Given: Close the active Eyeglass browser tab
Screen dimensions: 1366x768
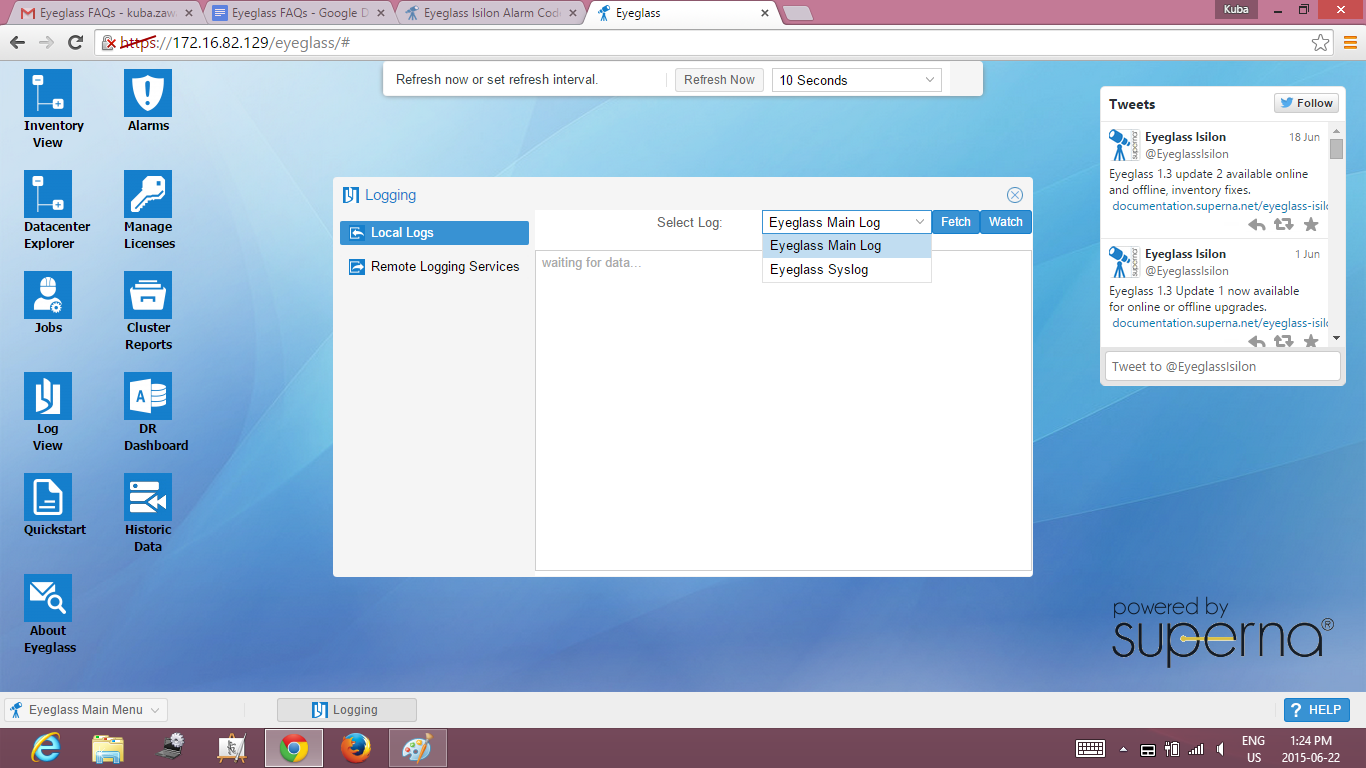Looking at the screenshot, I should click(765, 13).
